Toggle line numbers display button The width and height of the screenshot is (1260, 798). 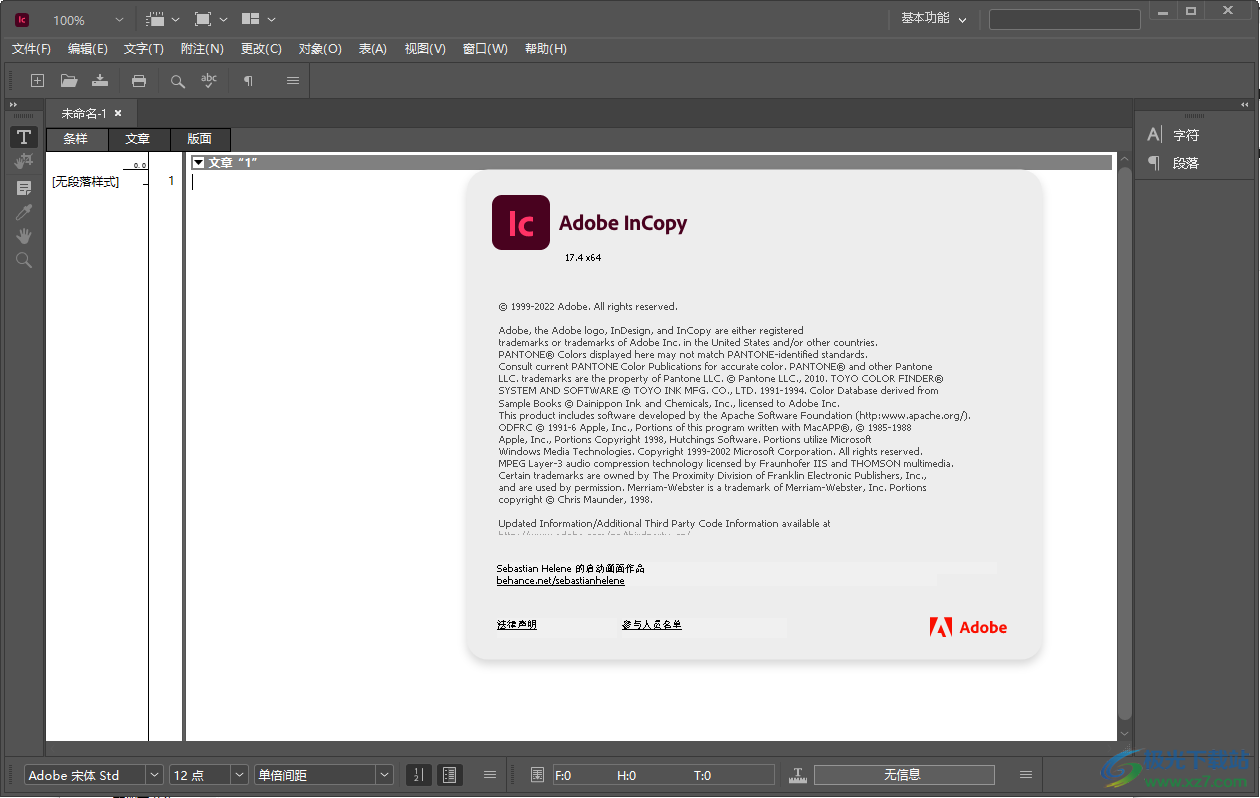tap(419, 775)
